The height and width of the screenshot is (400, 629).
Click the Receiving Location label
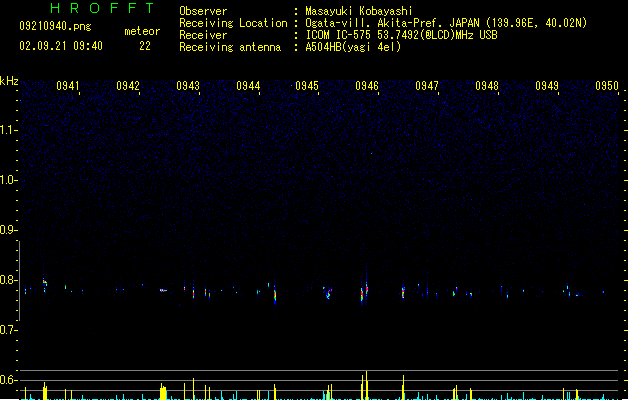pos(233,23)
